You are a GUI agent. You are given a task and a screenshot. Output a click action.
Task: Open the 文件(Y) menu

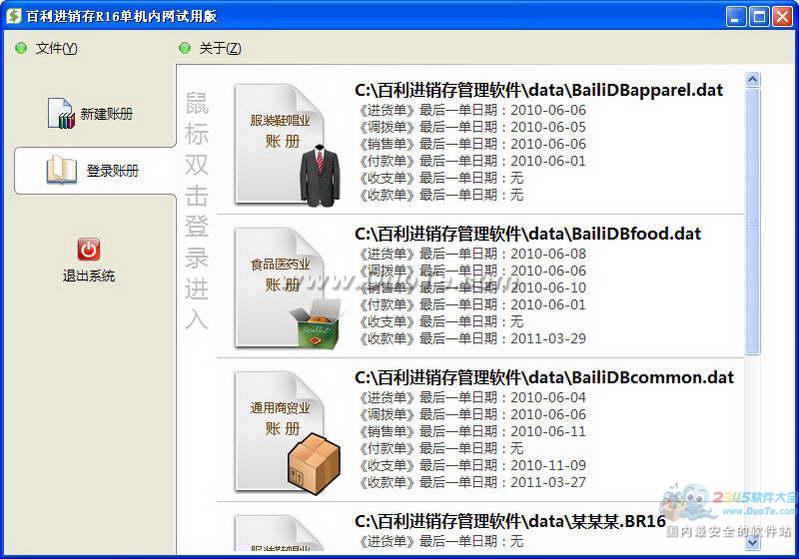coord(56,48)
